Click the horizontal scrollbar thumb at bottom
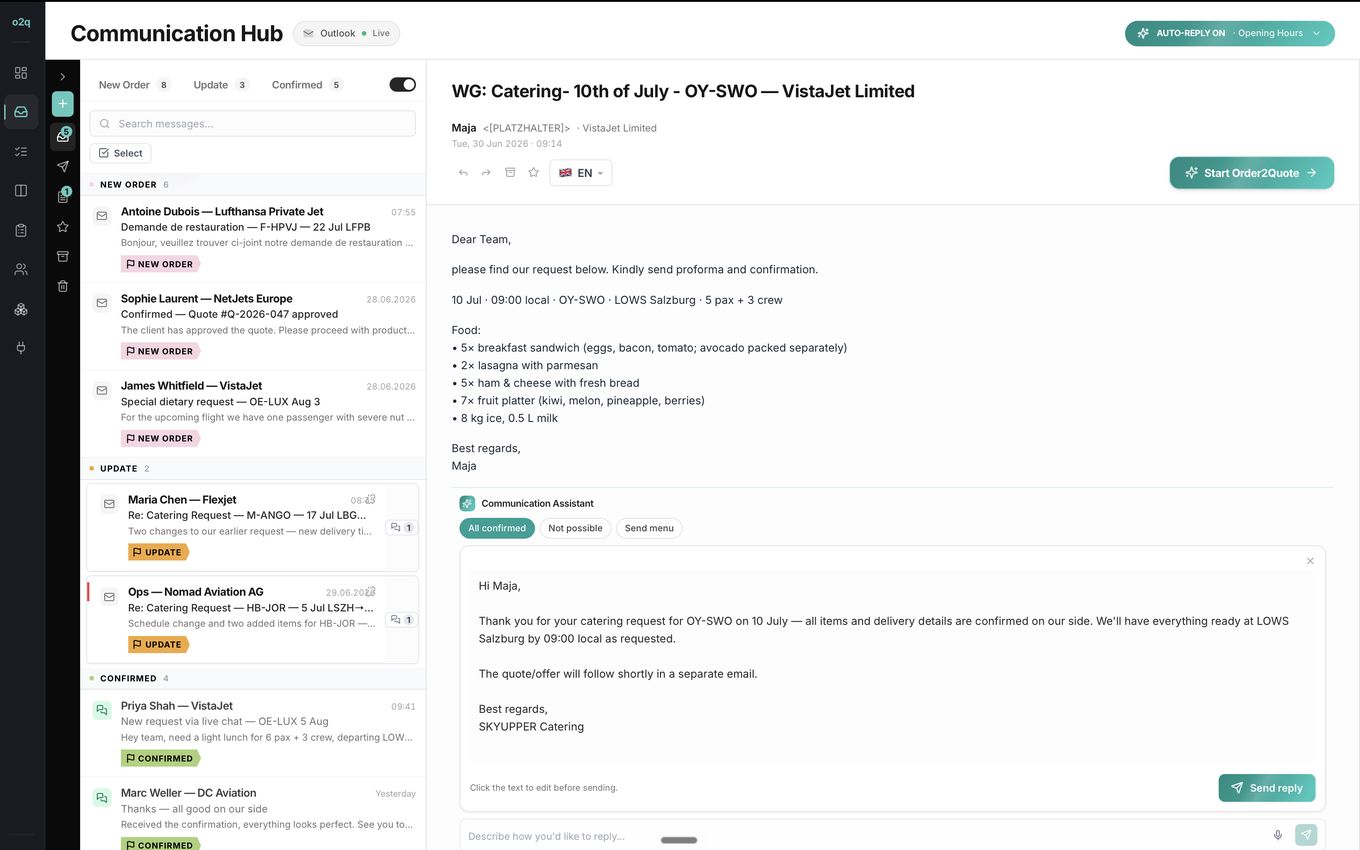The image size is (1360, 850). click(679, 840)
